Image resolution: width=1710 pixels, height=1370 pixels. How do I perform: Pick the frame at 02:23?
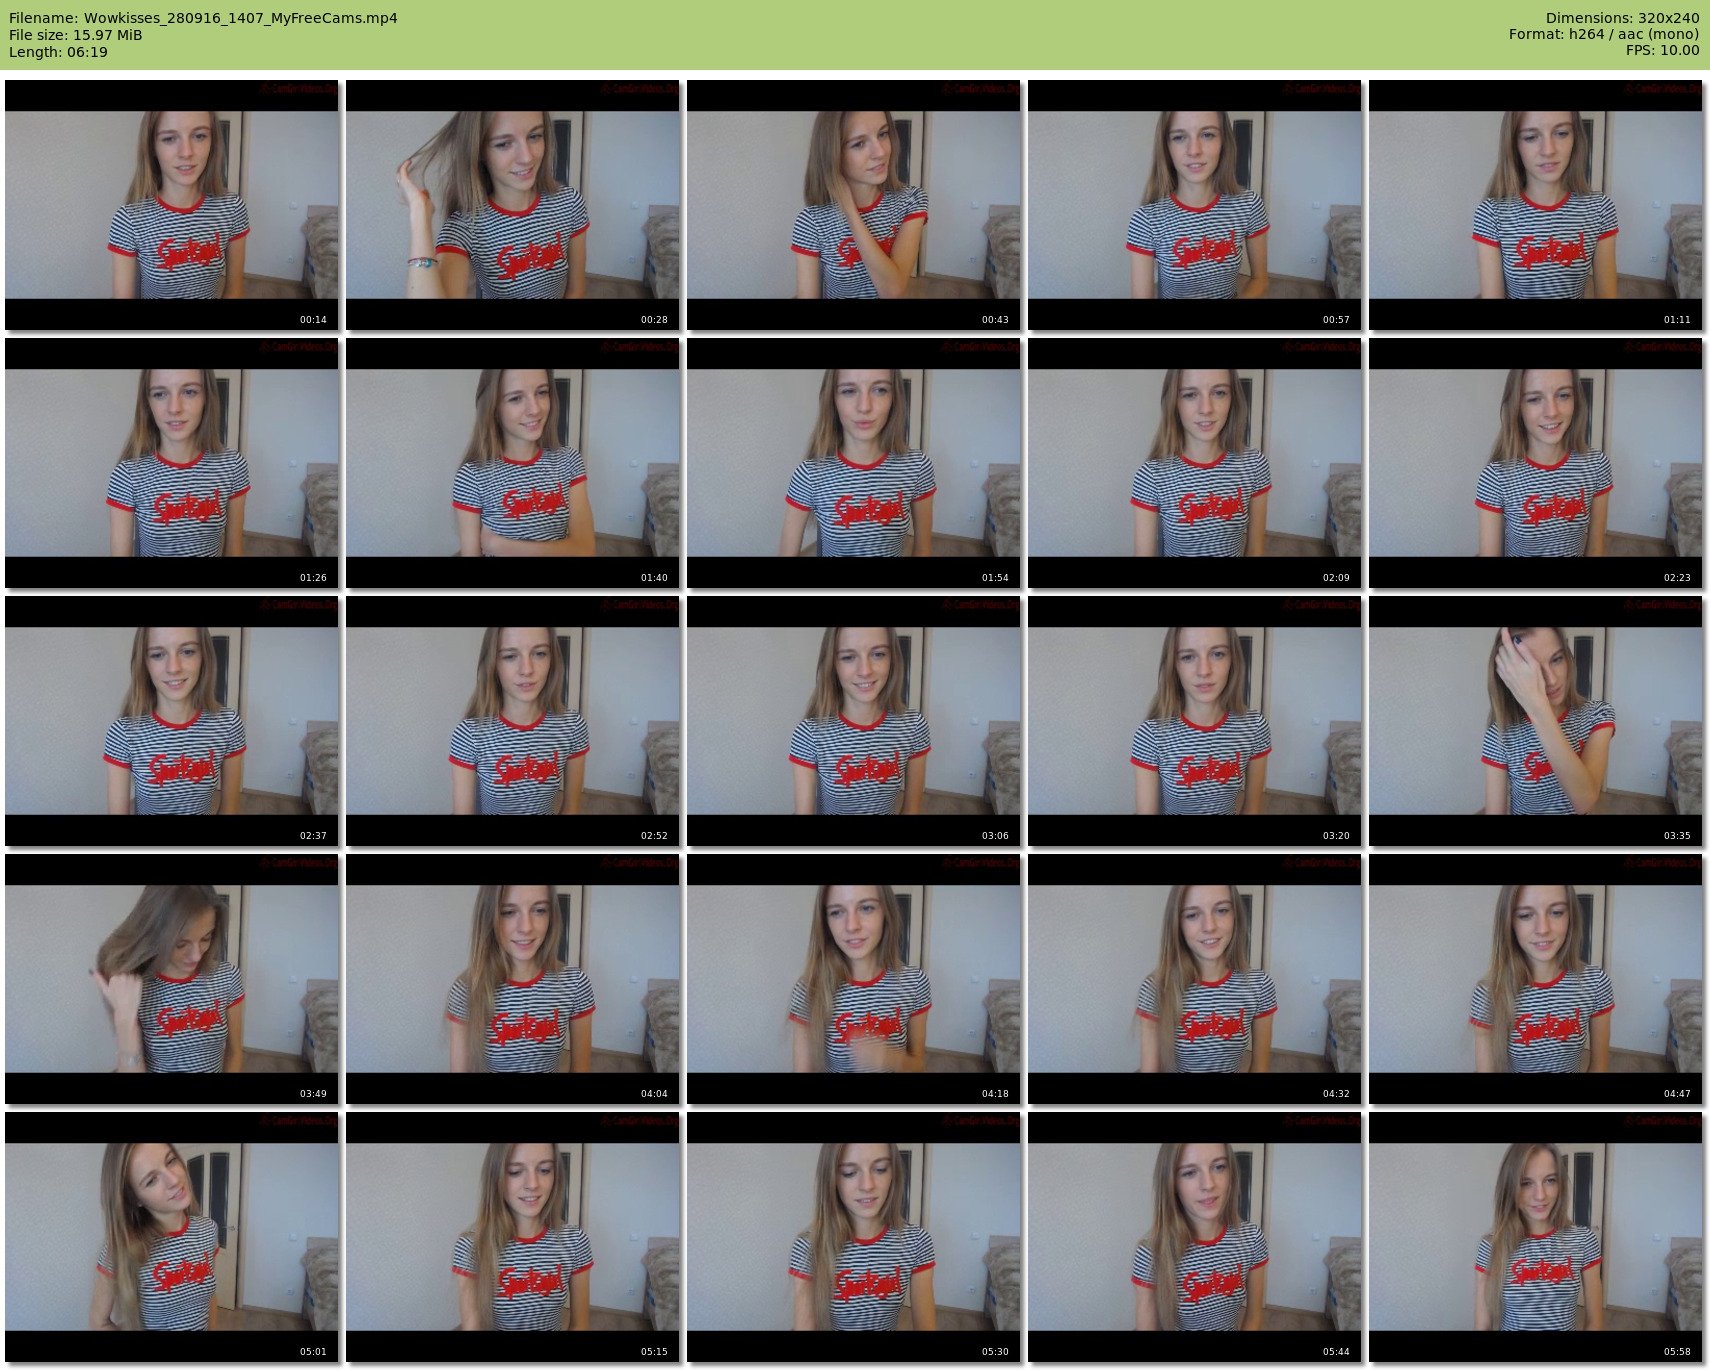click(1536, 463)
